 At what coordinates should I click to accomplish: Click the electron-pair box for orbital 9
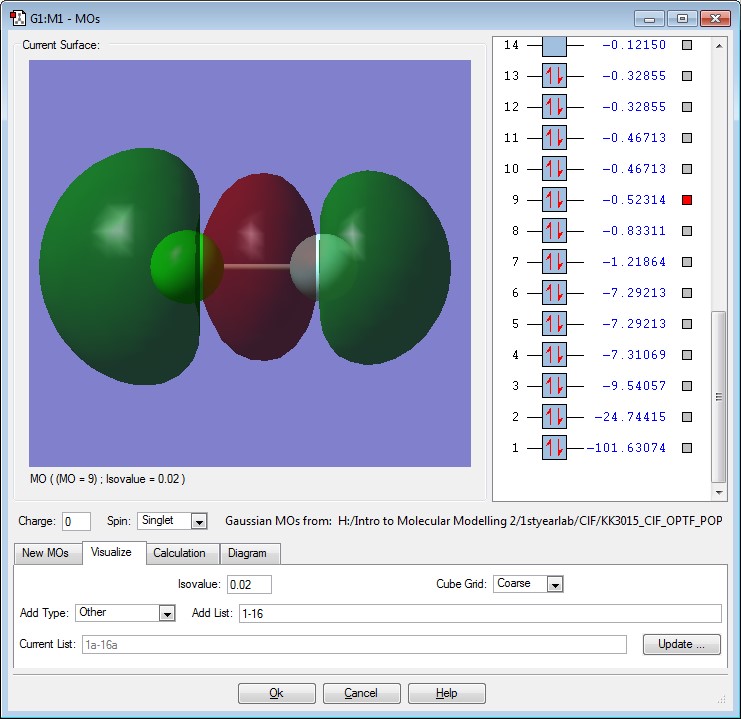point(554,200)
